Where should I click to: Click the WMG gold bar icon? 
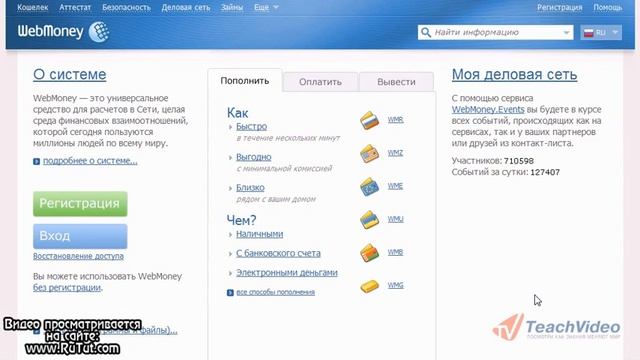pos(369,286)
